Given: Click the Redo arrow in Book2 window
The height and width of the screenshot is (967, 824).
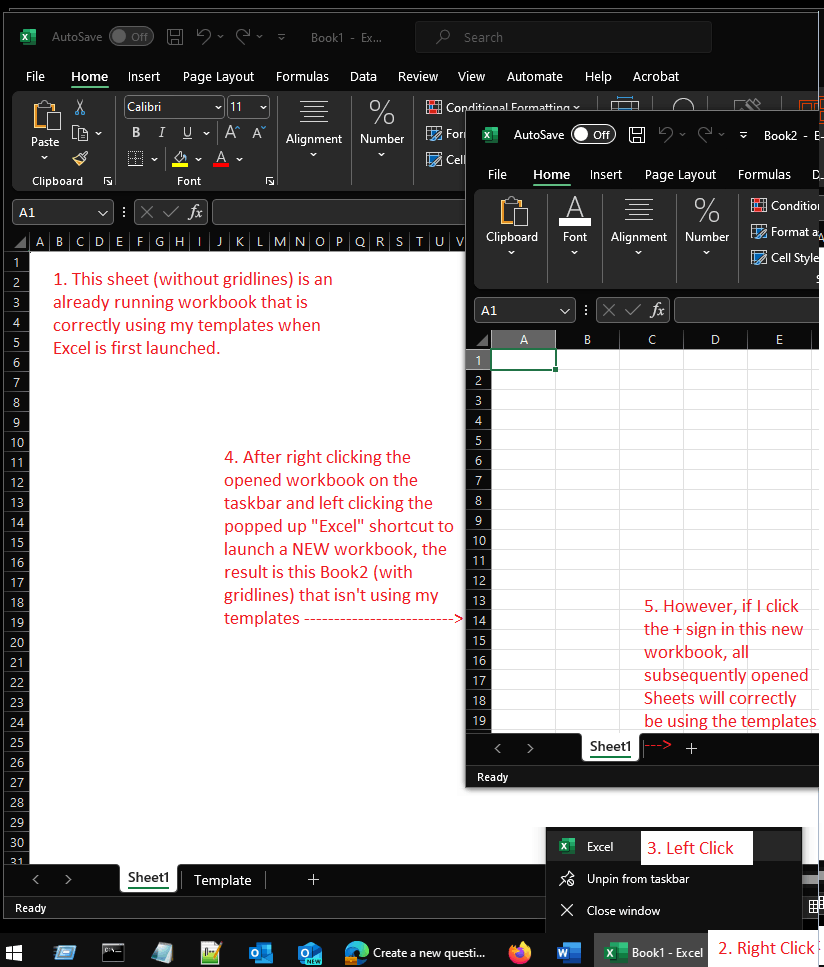Looking at the screenshot, I should (x=704, y=134).
